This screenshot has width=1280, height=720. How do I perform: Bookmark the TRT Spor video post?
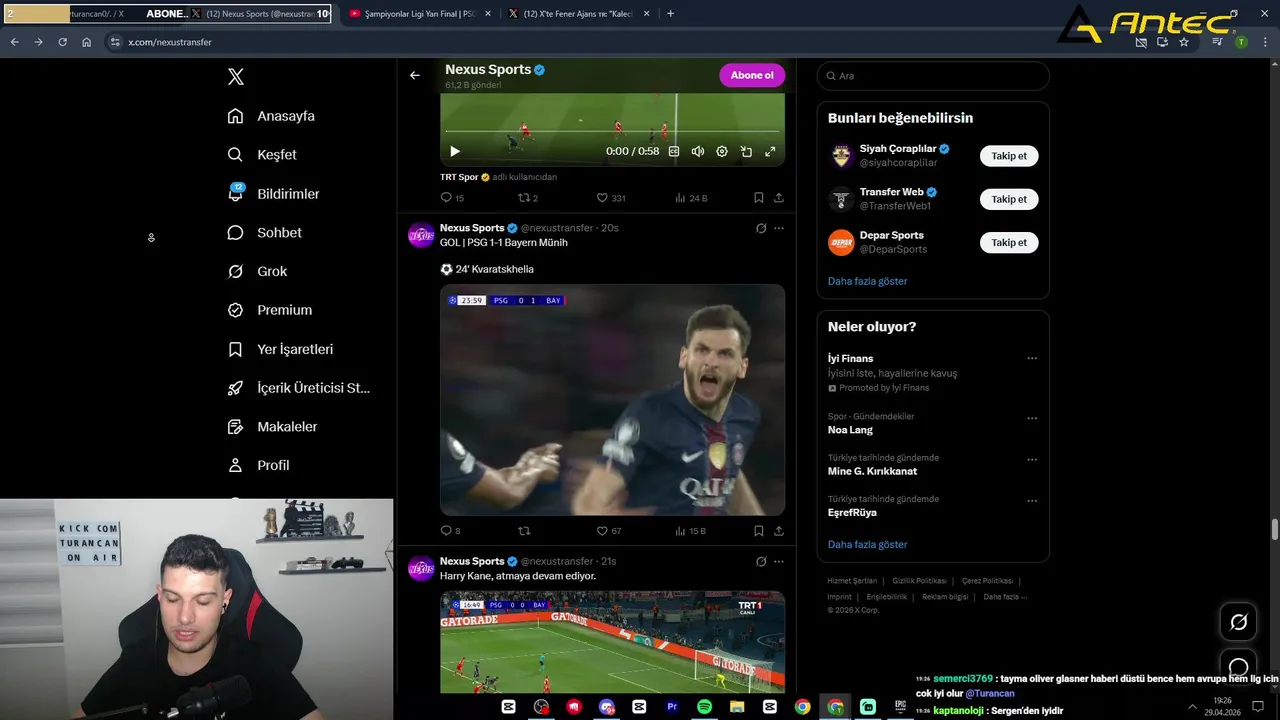tap(759, 198)
